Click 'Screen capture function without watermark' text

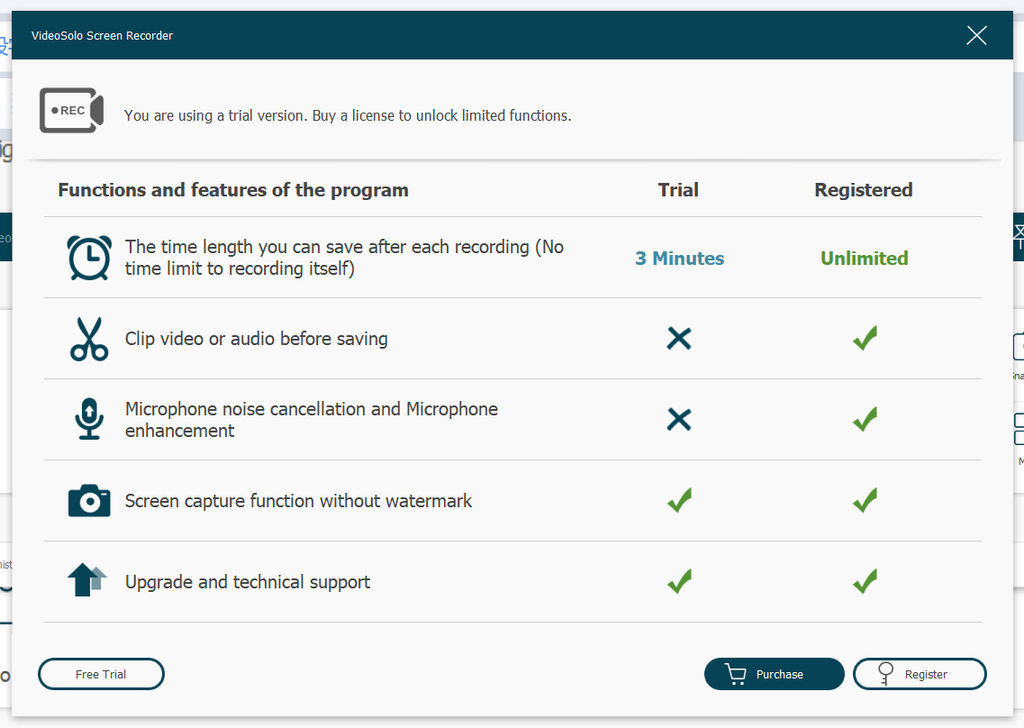pos(298,501)
